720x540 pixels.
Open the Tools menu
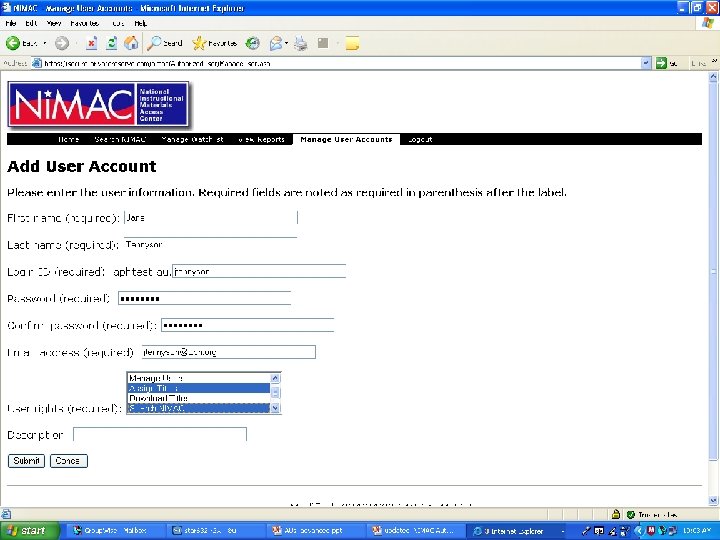(x=118, y=23)
